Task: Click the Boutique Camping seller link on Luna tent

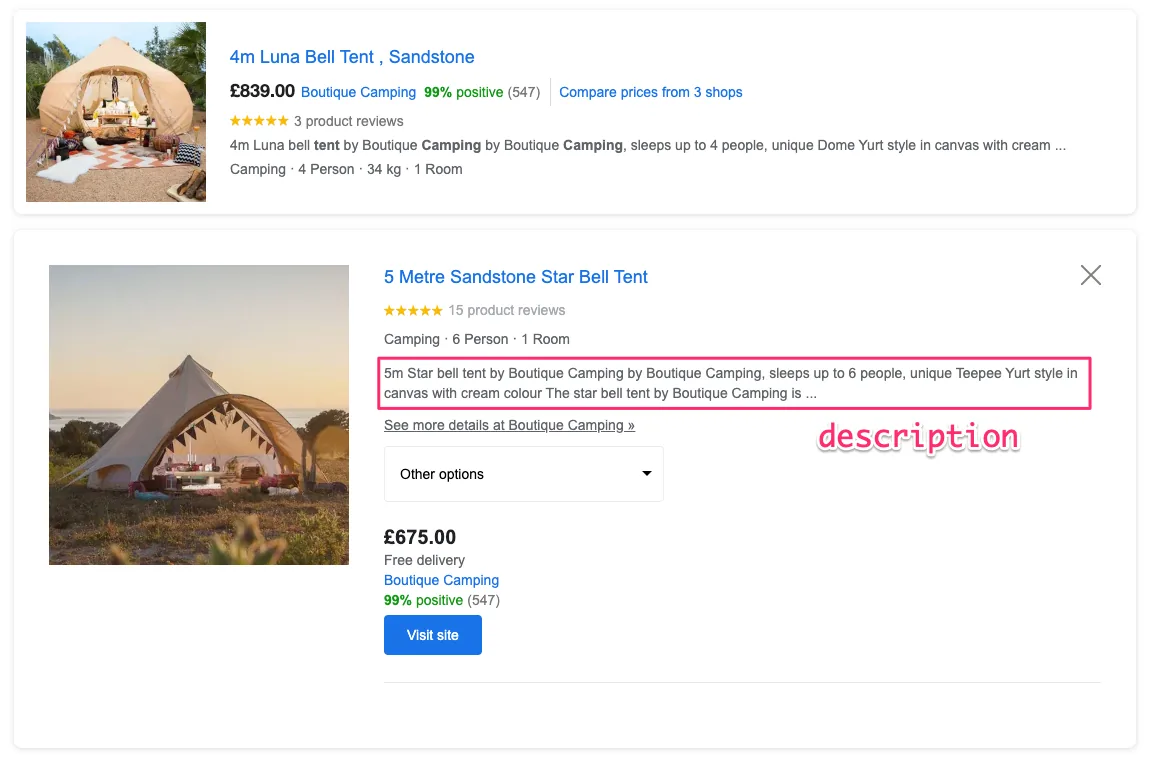Action: 358,92
